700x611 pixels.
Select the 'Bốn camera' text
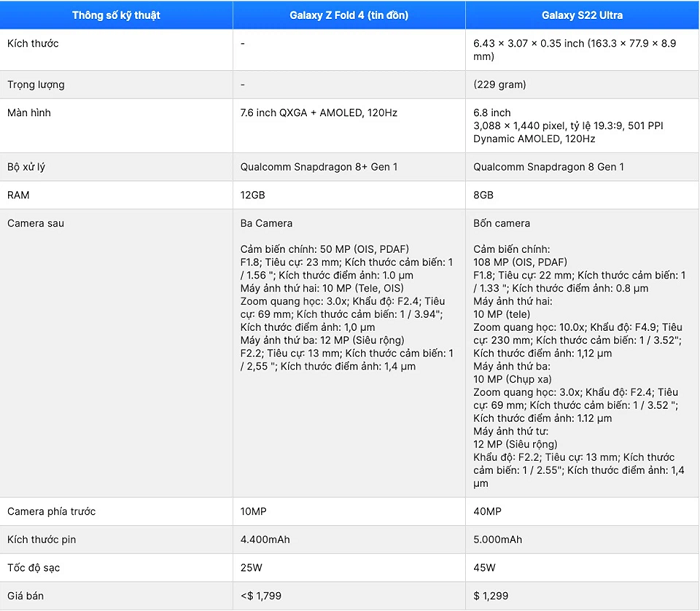click(502, 223)
